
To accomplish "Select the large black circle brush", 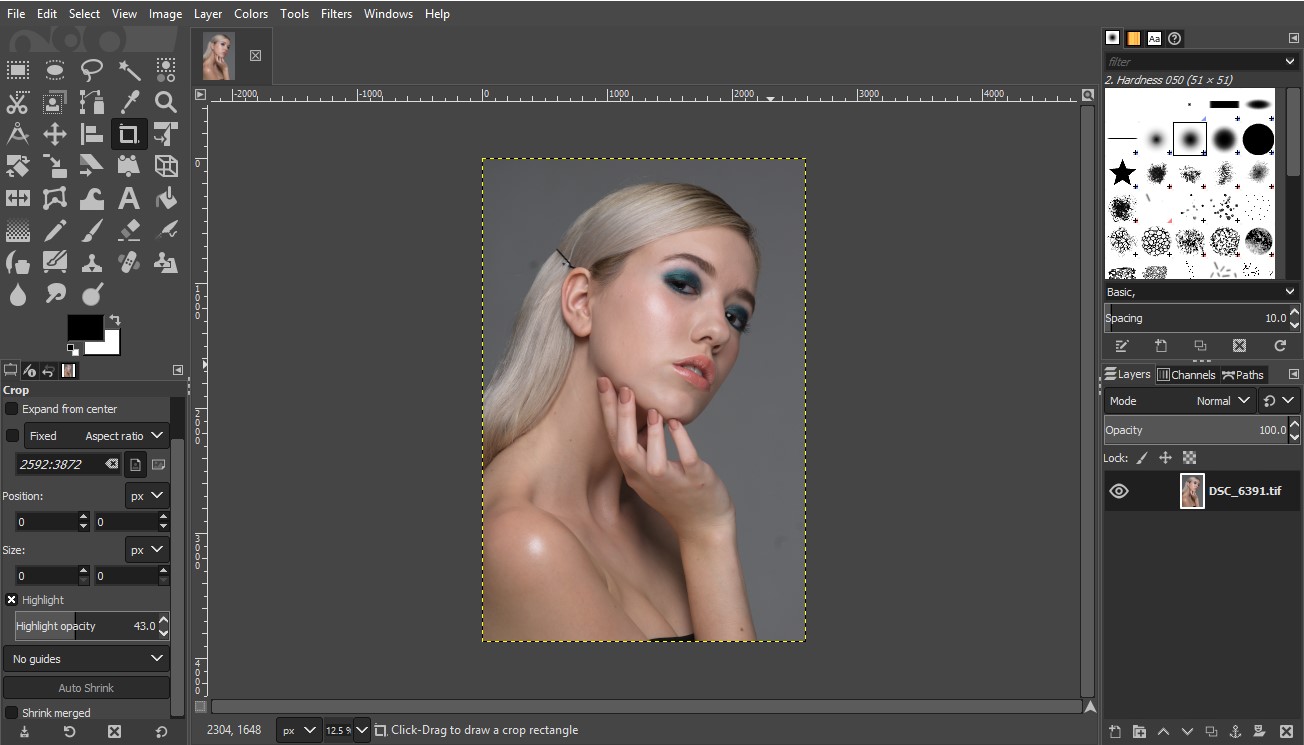I will click(1258, 140).
